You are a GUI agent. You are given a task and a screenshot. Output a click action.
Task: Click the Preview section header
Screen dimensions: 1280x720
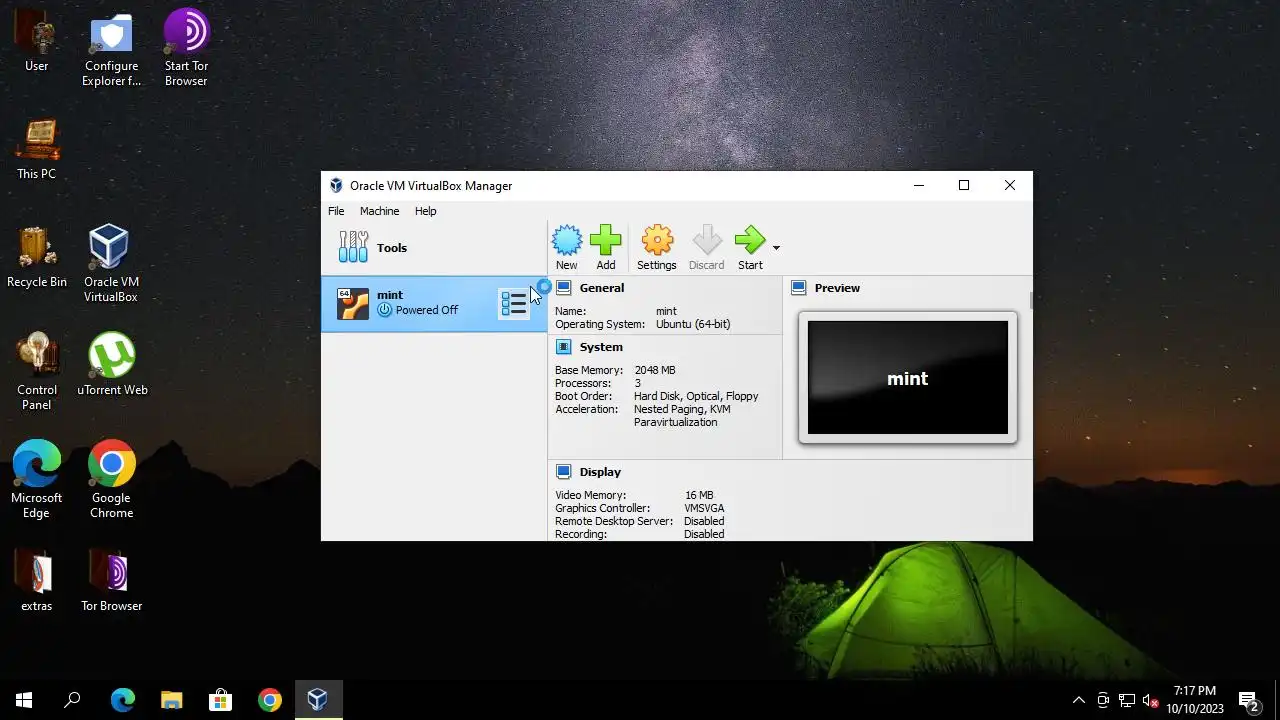[x=837, y=288]
